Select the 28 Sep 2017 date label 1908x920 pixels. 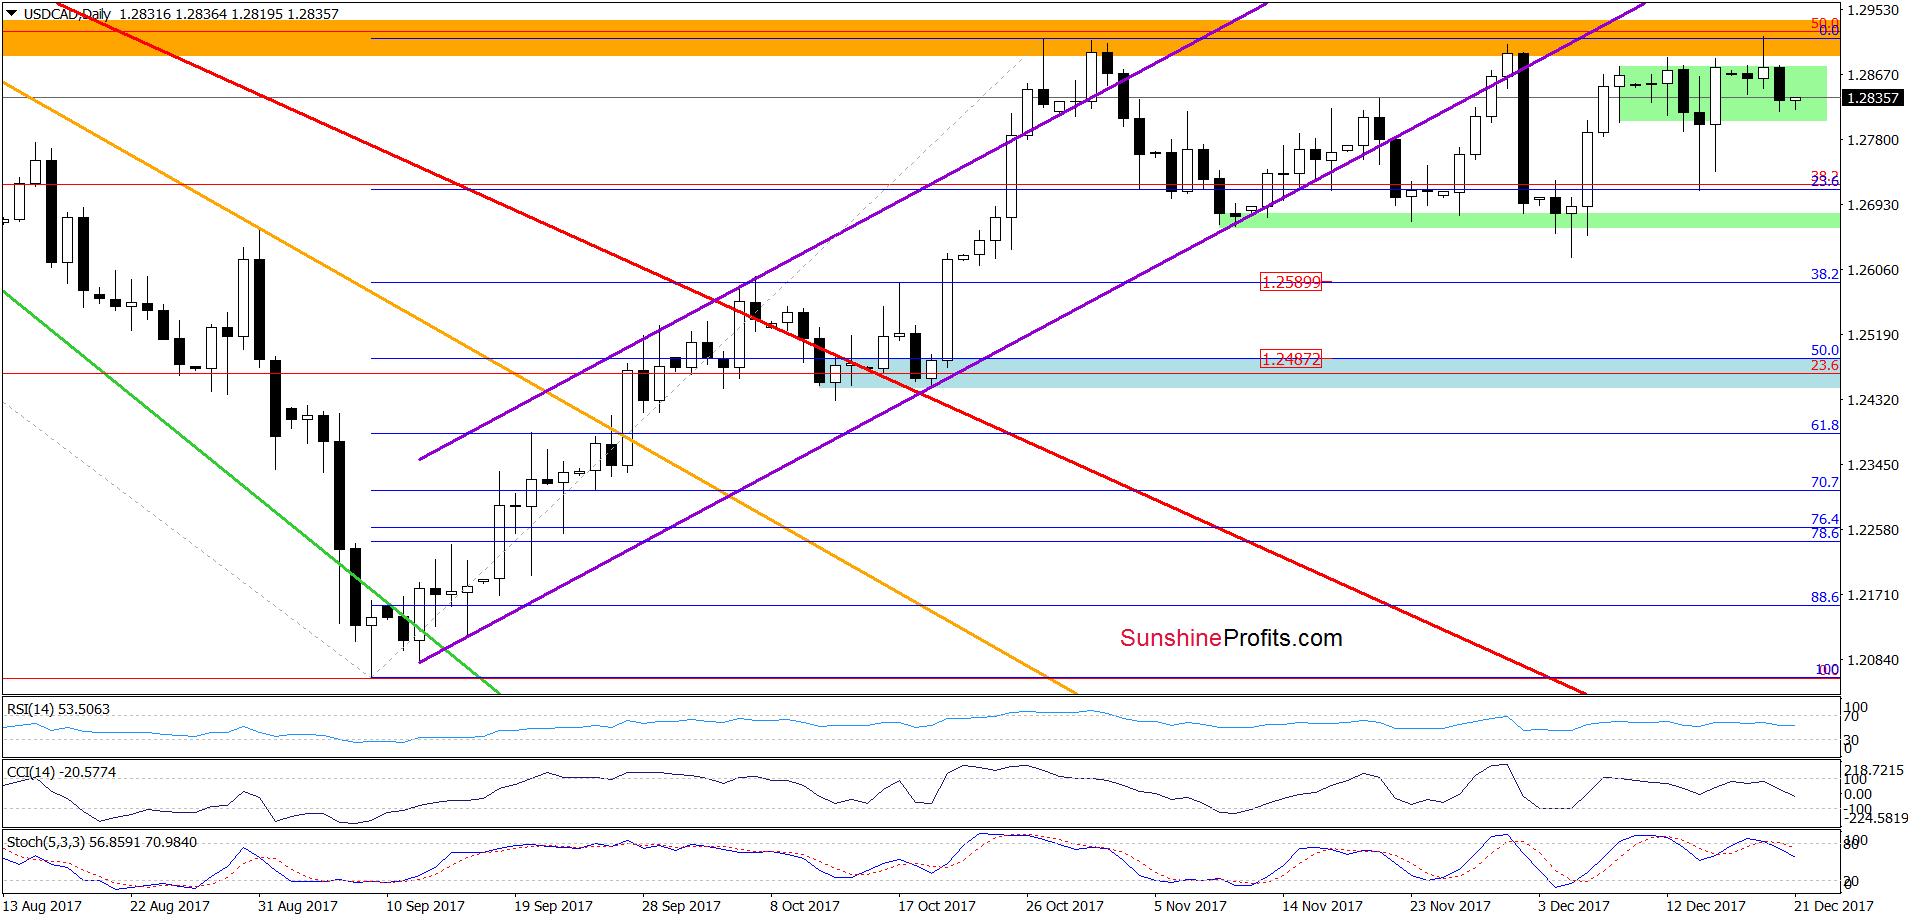681,906
